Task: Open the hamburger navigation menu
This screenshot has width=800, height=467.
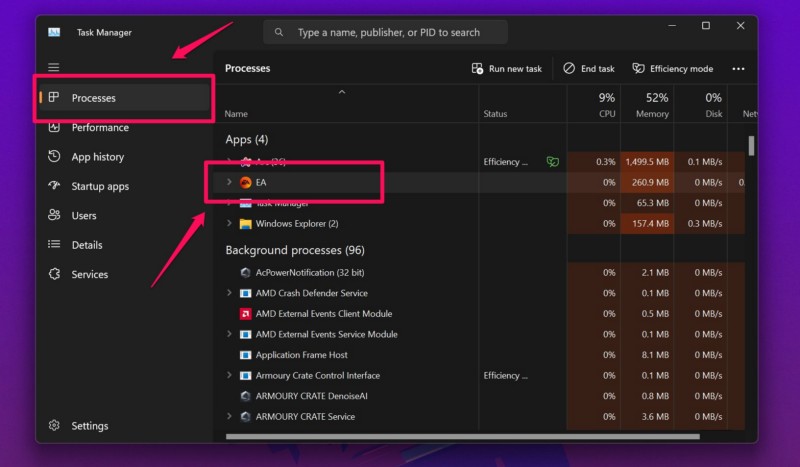Action: coord(54,67)
